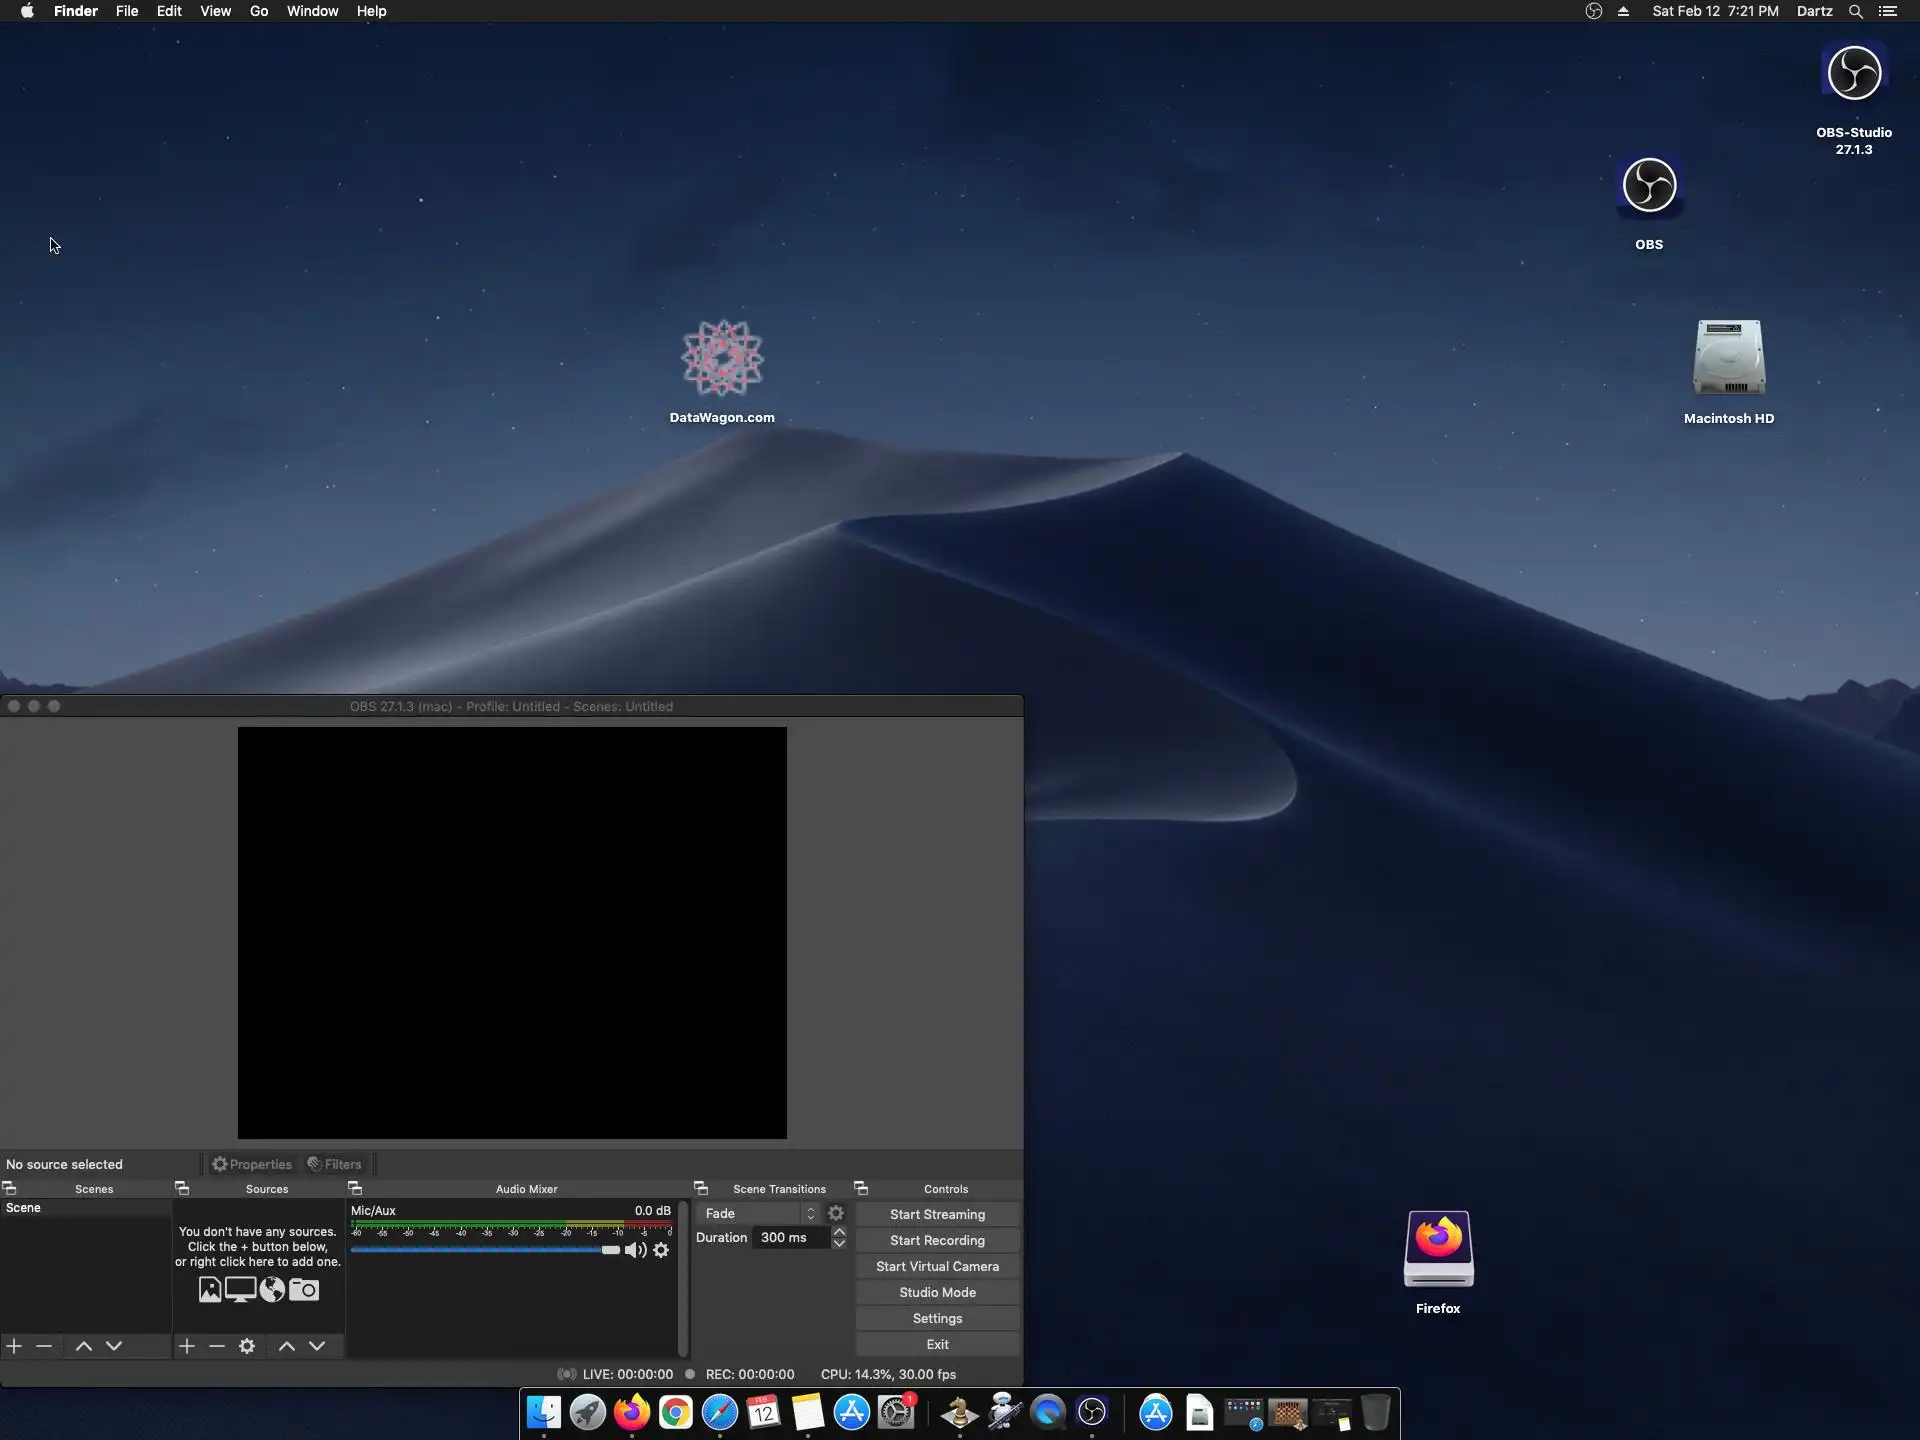Add a new scene with plus button
1920x1440 pixels.
pyautogui.click(x=14, y=1346)
